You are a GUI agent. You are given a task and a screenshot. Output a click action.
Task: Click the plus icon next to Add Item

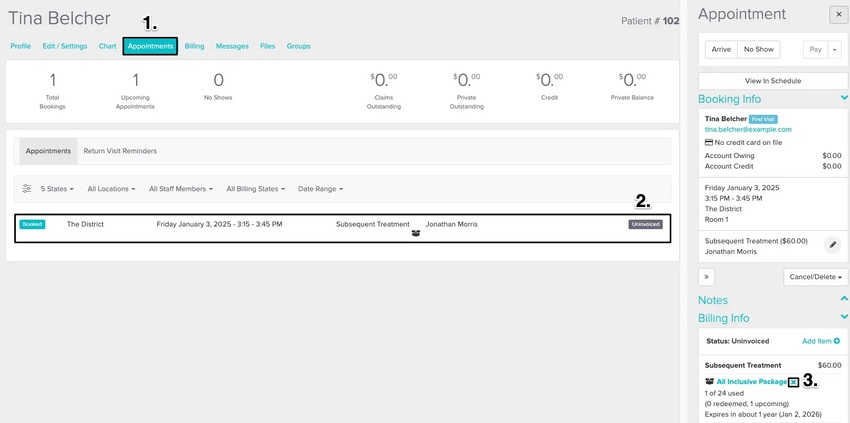pyautogui.click(x=837, y=341)
